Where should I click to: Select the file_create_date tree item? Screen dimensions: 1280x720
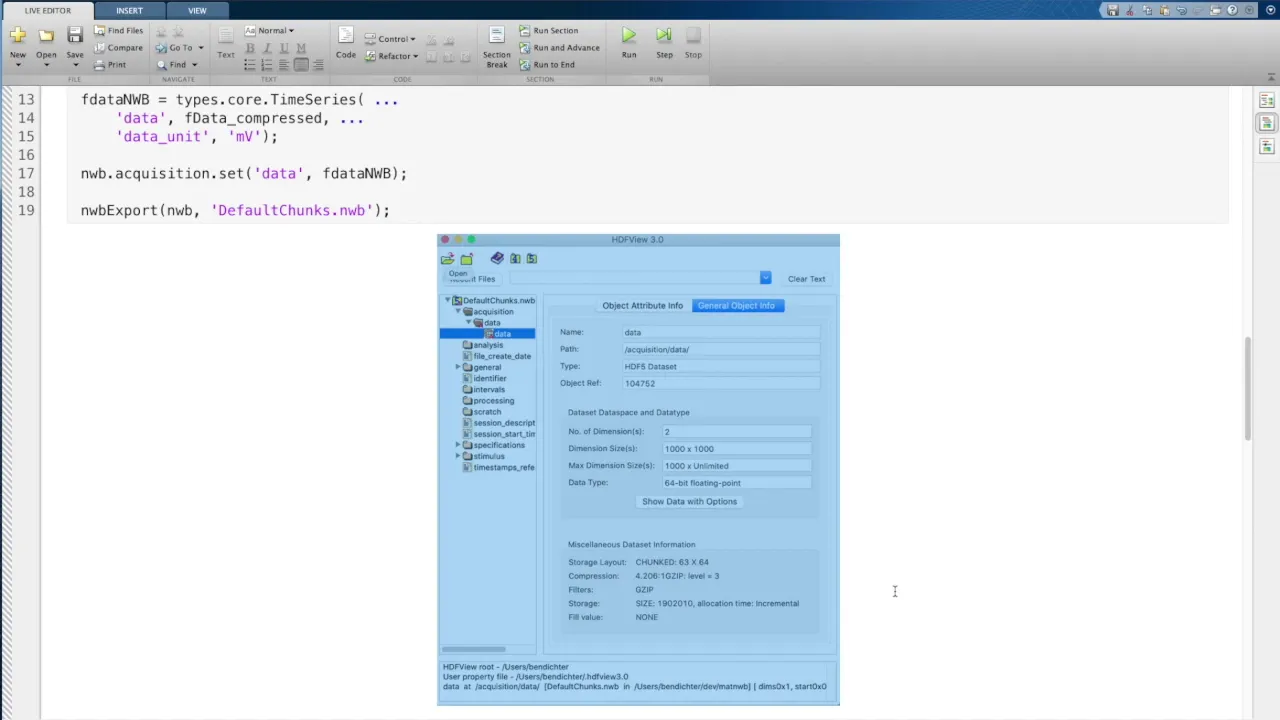tap(497, 356)
